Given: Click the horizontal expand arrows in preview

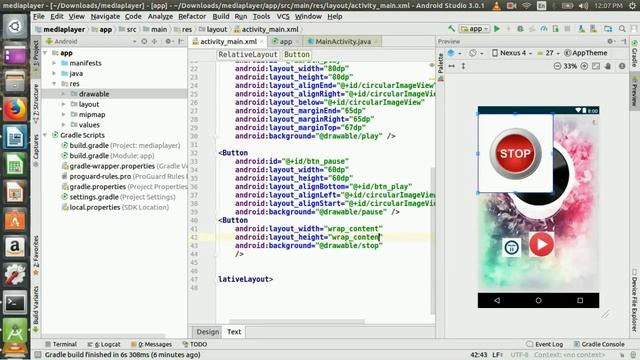Looking at the screenshot, I should click(x=451, y=66).
